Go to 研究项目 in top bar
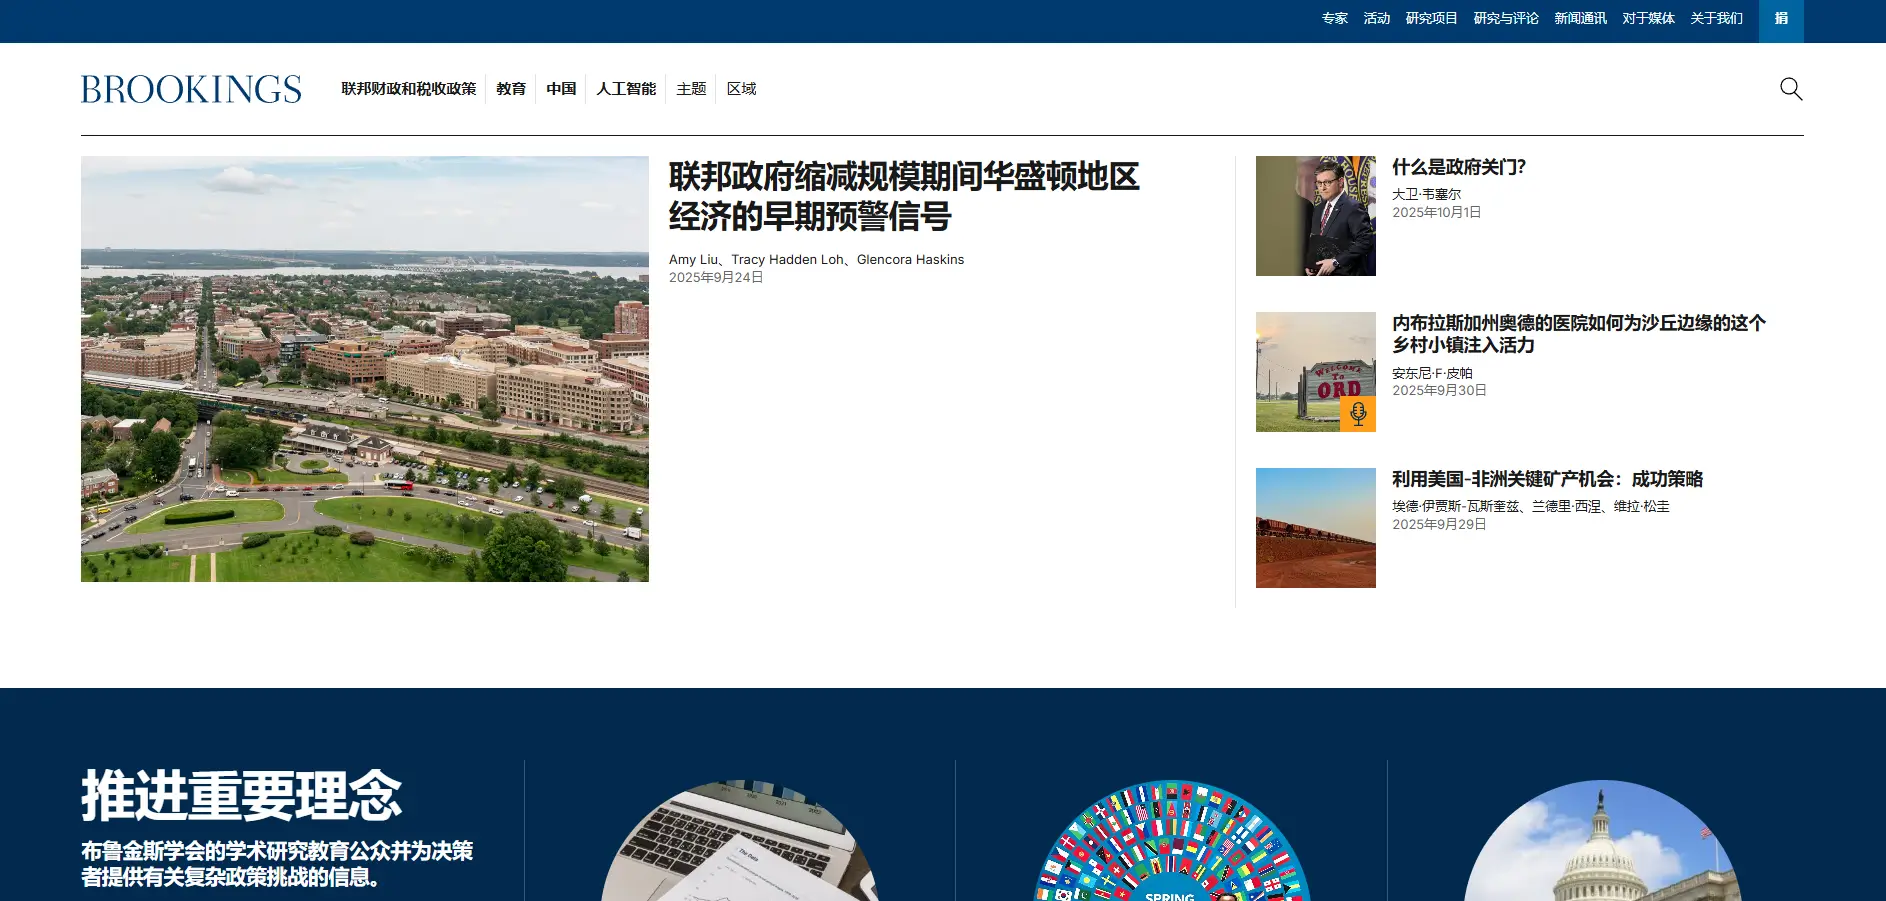The height and width of the screenshot is (901, 1886). click(x=1431, y=19)
